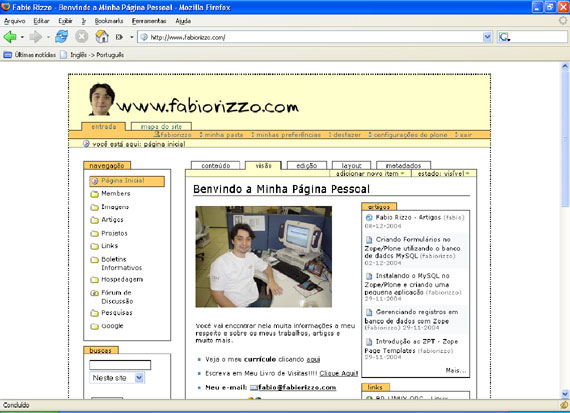Click the Mais... link in artigos
The image size is (570, 413).
[x=456, y=370]
